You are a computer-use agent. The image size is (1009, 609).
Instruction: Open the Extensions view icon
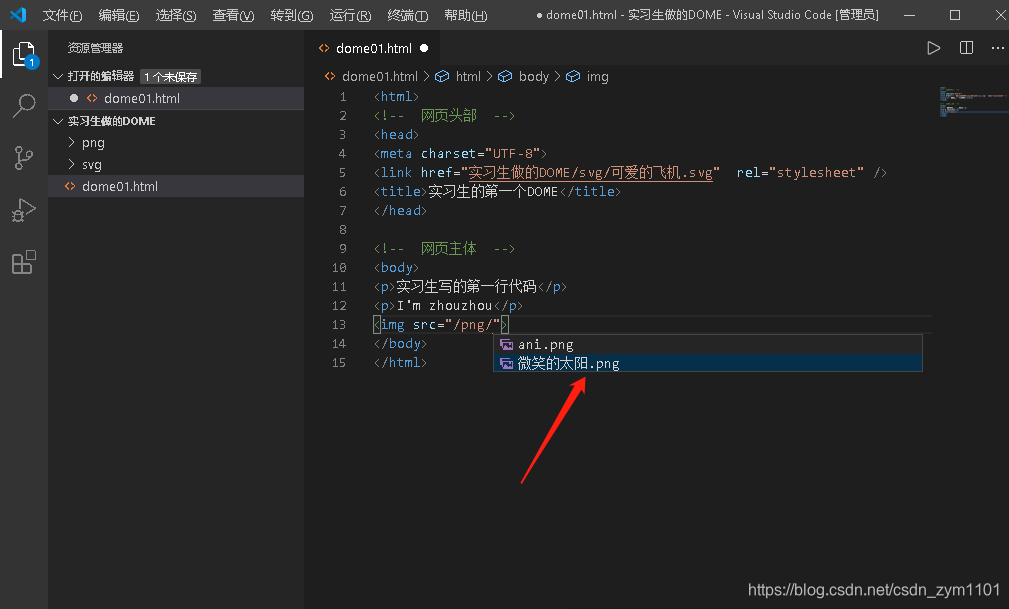coord(24,262)
